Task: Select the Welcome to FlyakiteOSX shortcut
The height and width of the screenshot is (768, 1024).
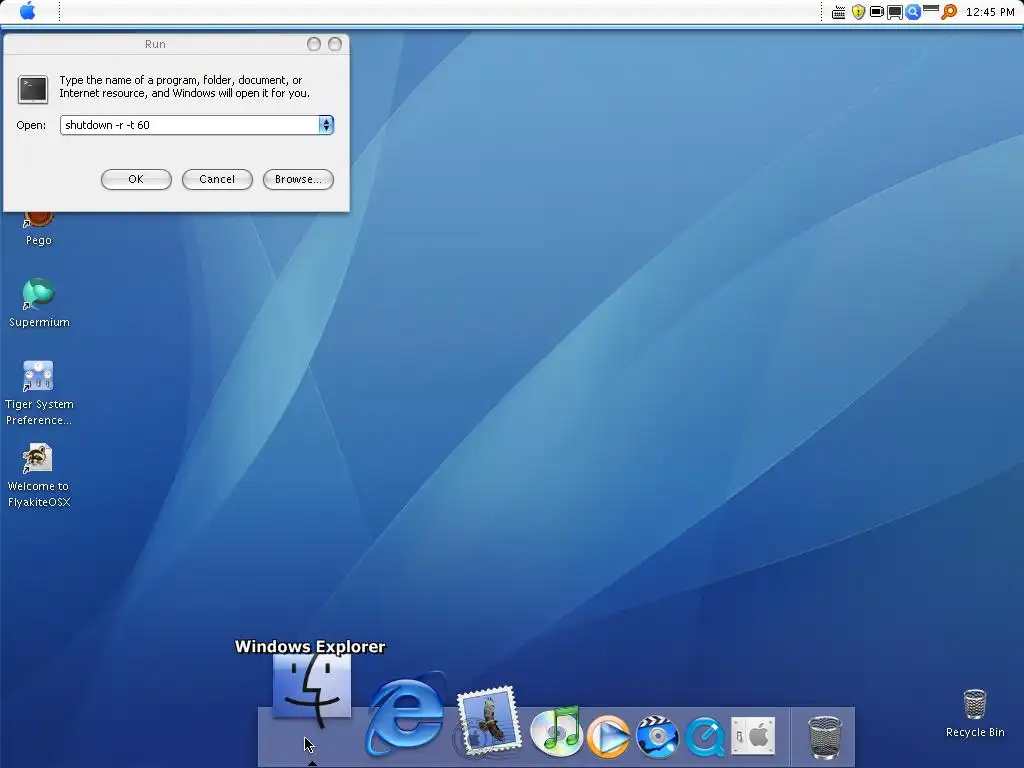Action: pos(39,475)
